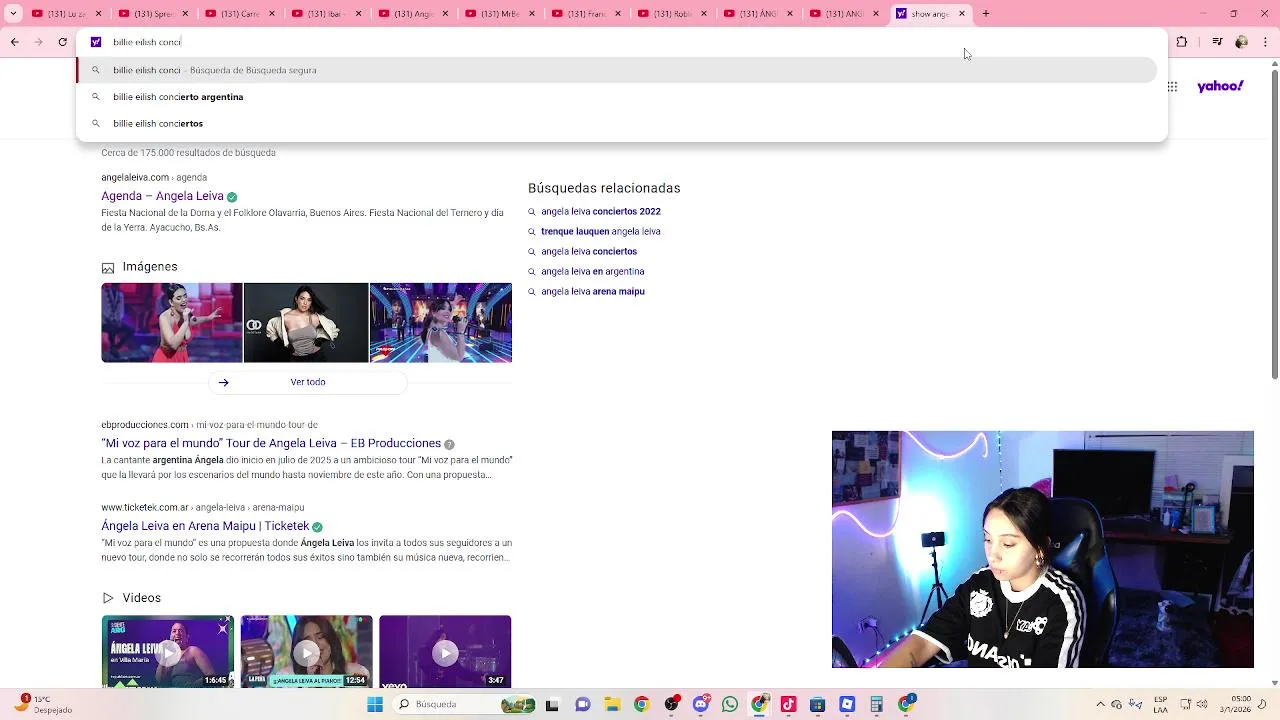
Task: Open the Yahoo apps grid icon
Action: 1172,87
